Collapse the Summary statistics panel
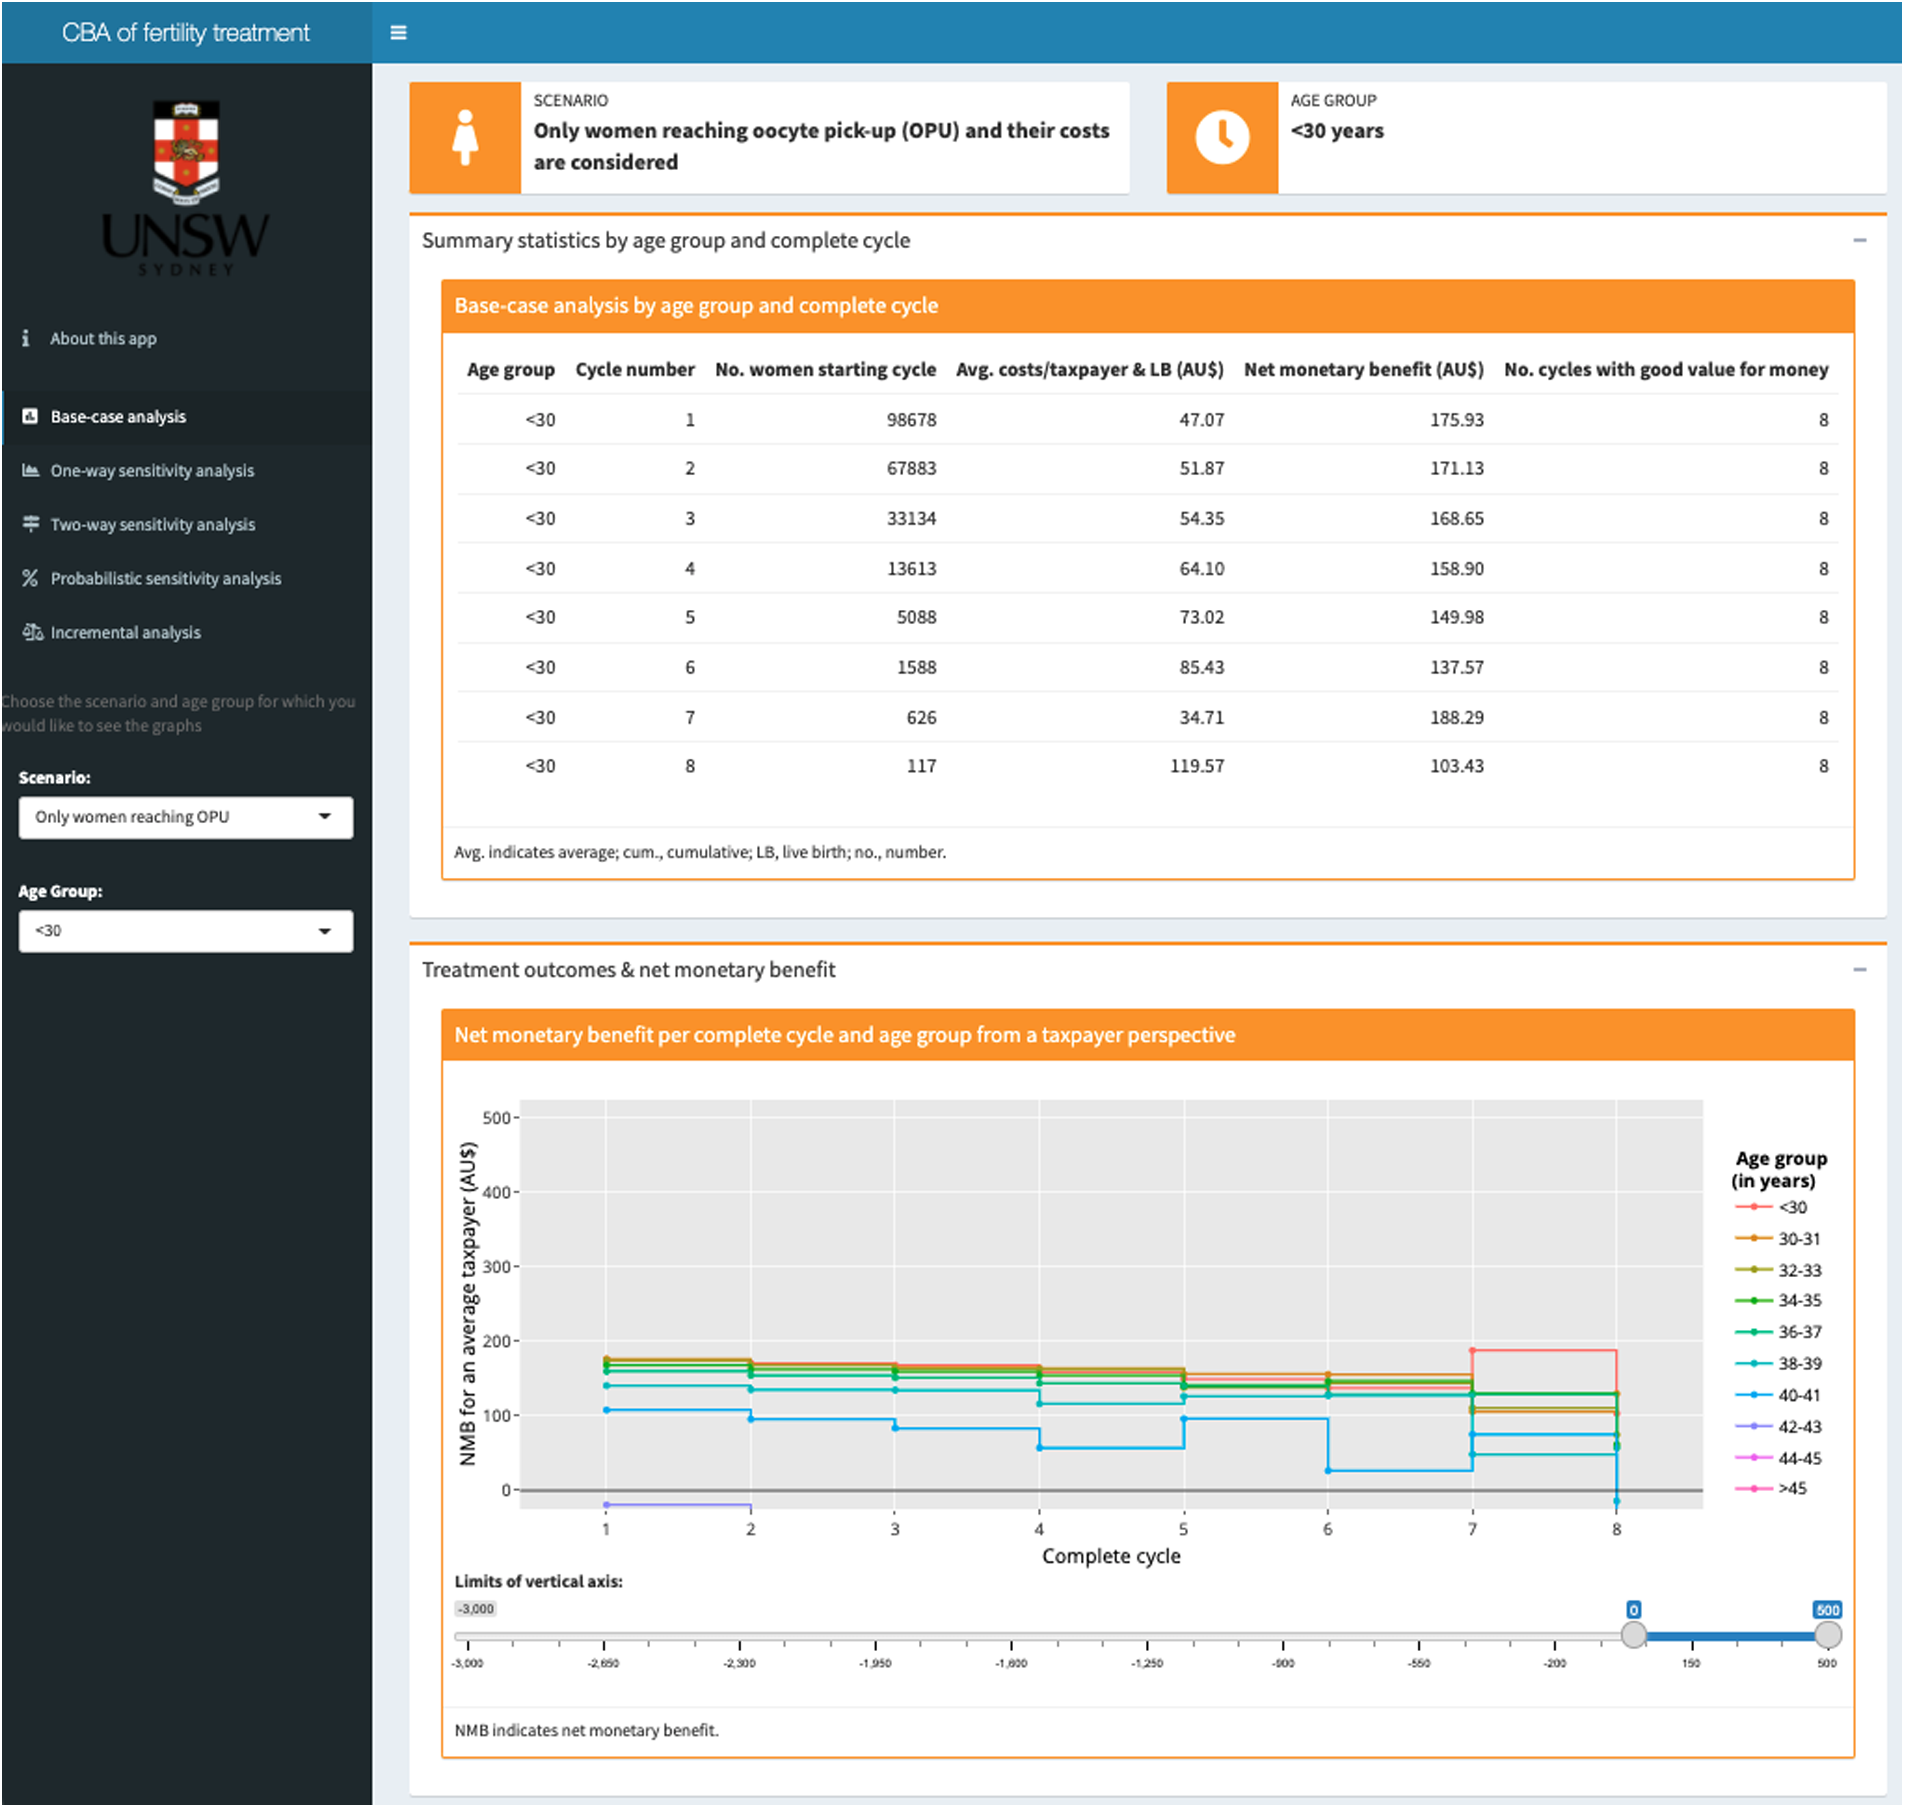This screenshot has width=1905, height=1808. [1860, 241]
